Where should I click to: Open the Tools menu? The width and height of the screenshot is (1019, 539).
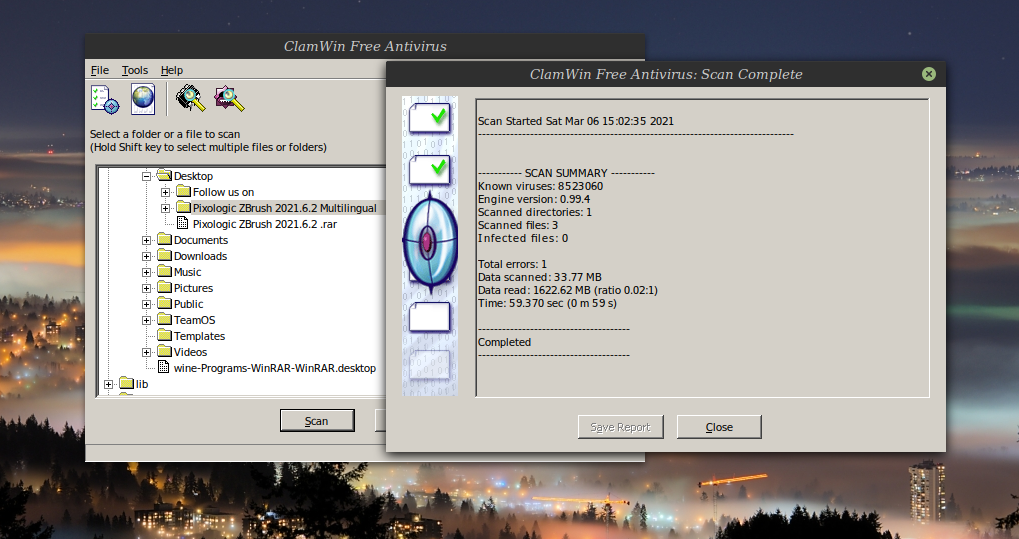pos(135,70)
